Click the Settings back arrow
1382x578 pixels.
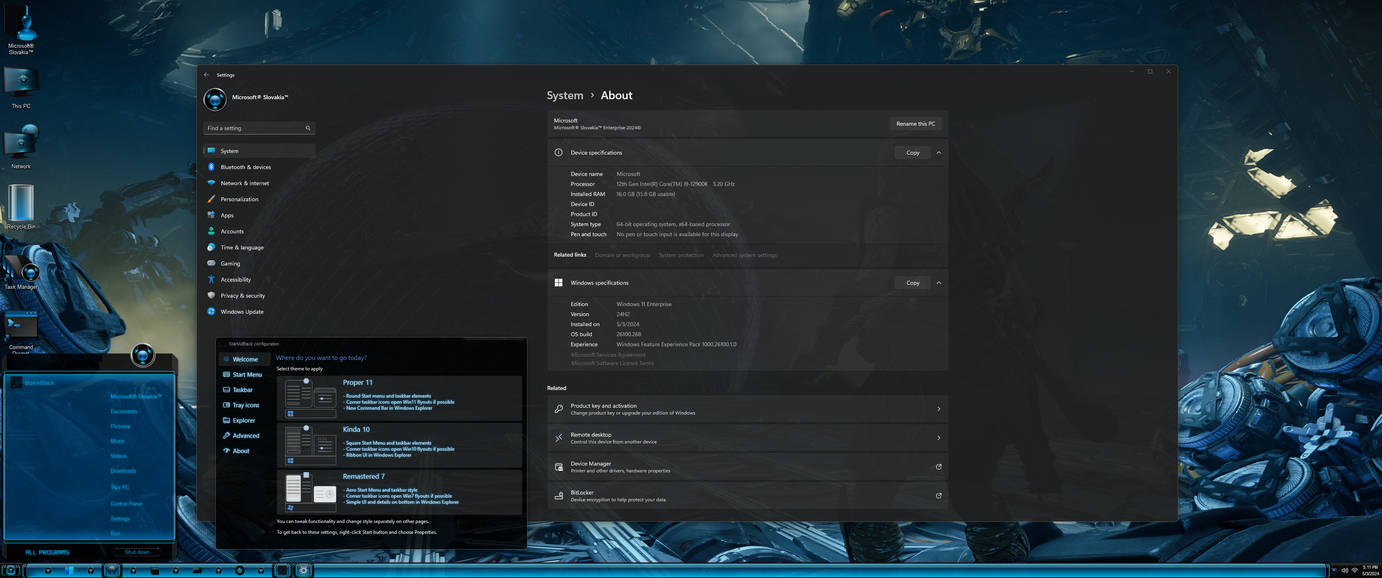coord(207,75)
